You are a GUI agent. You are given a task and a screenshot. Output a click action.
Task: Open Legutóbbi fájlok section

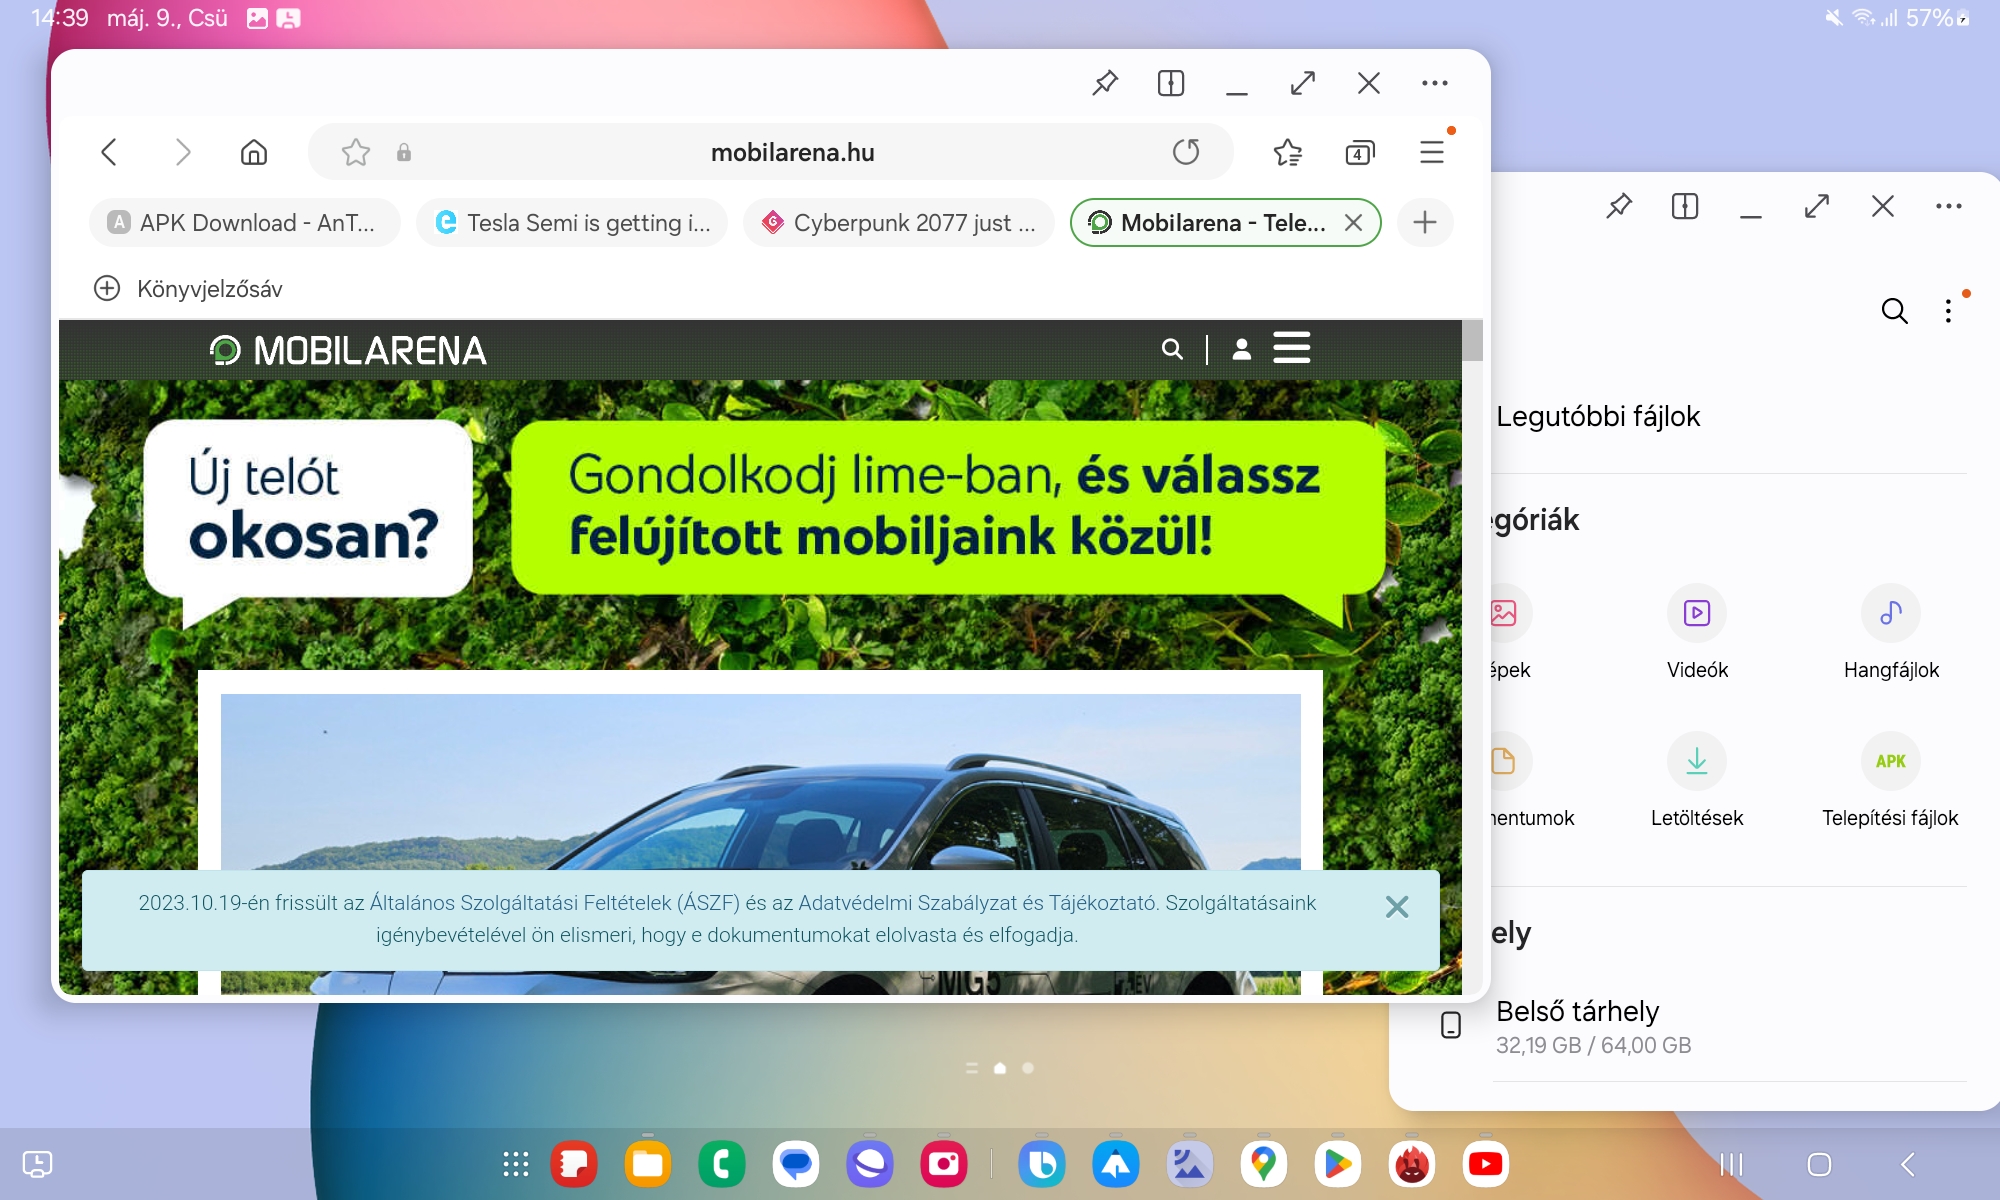(x=1598, y=416)
